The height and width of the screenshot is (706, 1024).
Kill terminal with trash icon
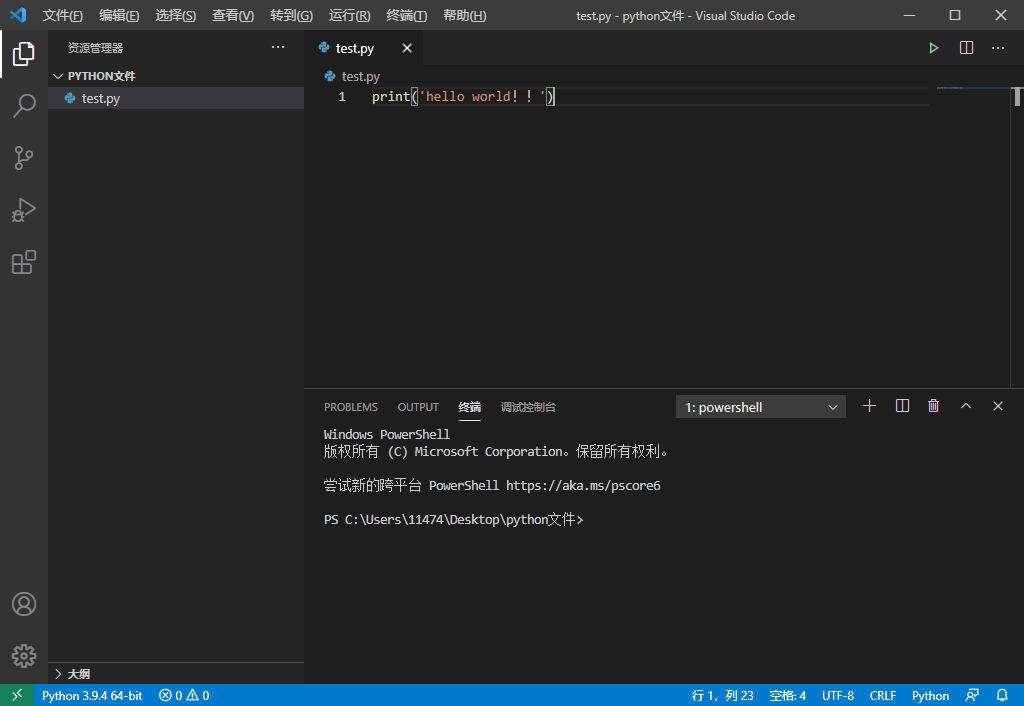(x=934, y=406)
